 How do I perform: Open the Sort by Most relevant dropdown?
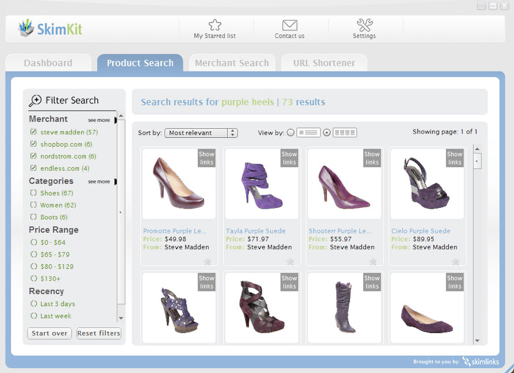(201, 133)
